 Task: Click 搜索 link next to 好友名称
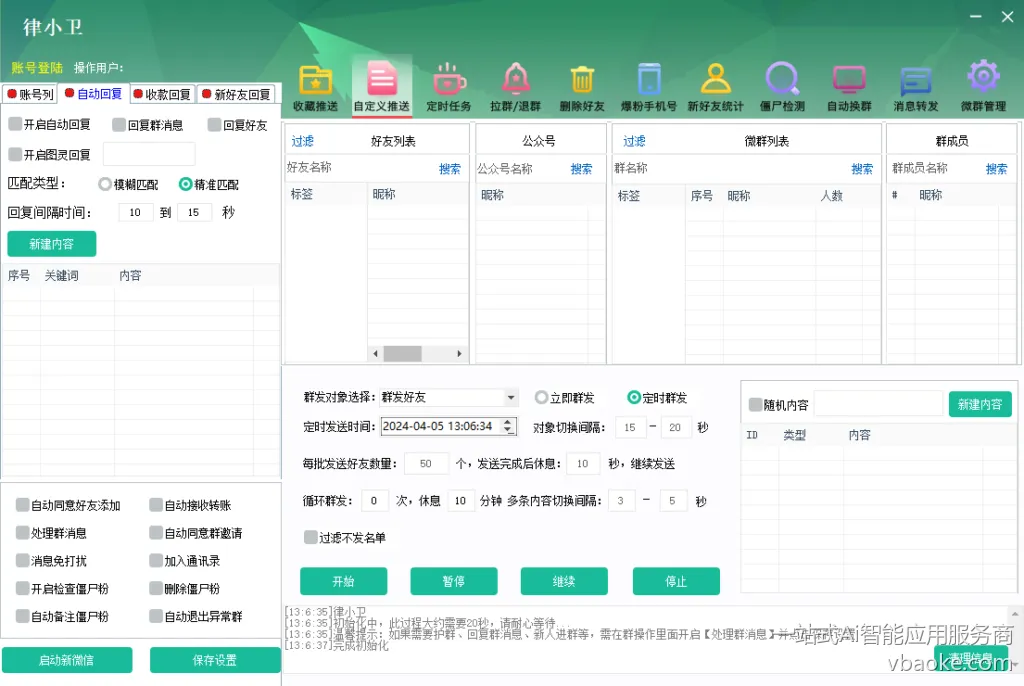click(449, 169)
